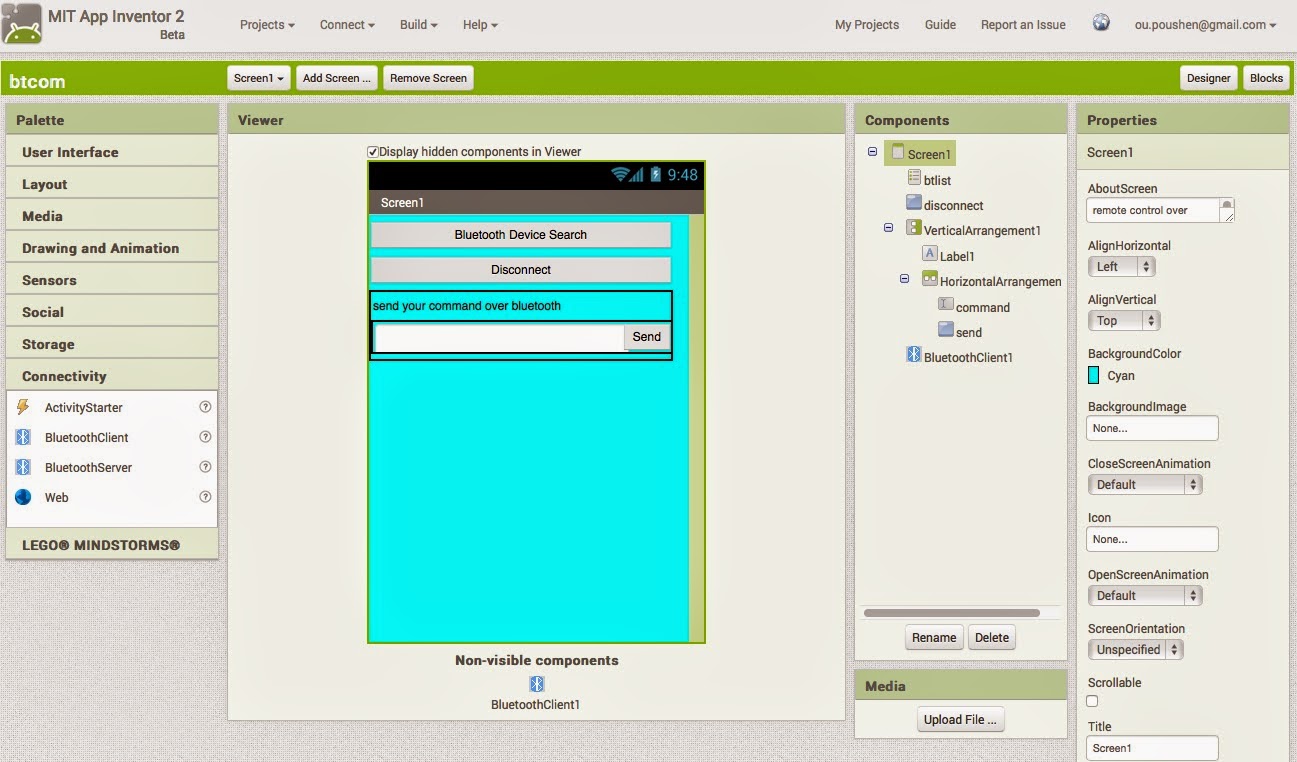Click the send button icon in tree
The image size is (1297, 762).
click(x=945, y=329)
